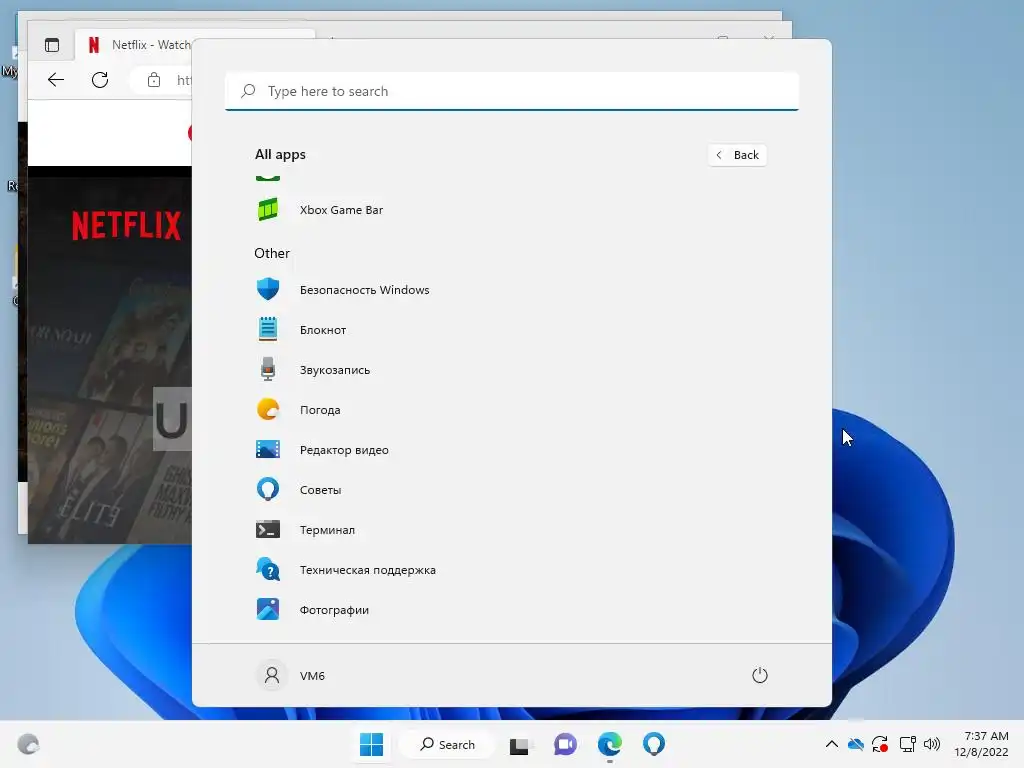Launch Редактор видео icon
1024x768 pixels.
coord(268,449)
